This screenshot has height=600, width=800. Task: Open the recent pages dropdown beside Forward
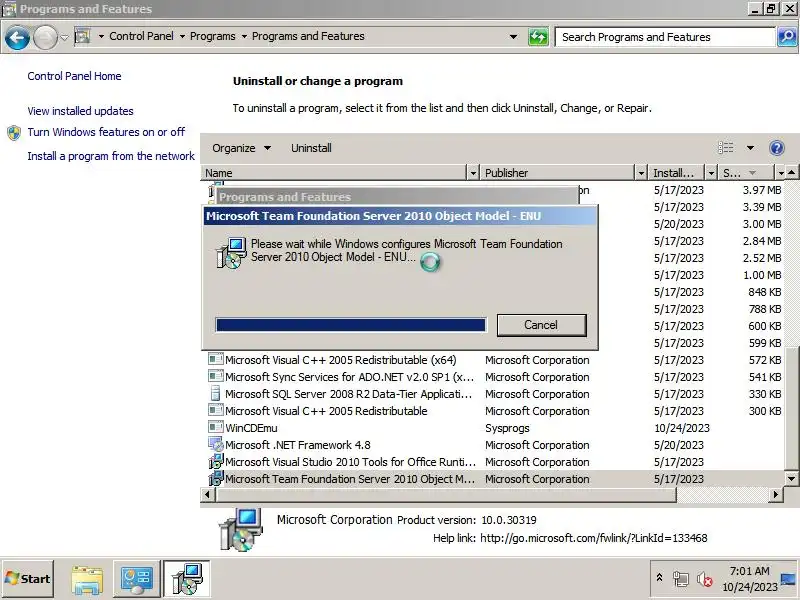click(64, 37)
